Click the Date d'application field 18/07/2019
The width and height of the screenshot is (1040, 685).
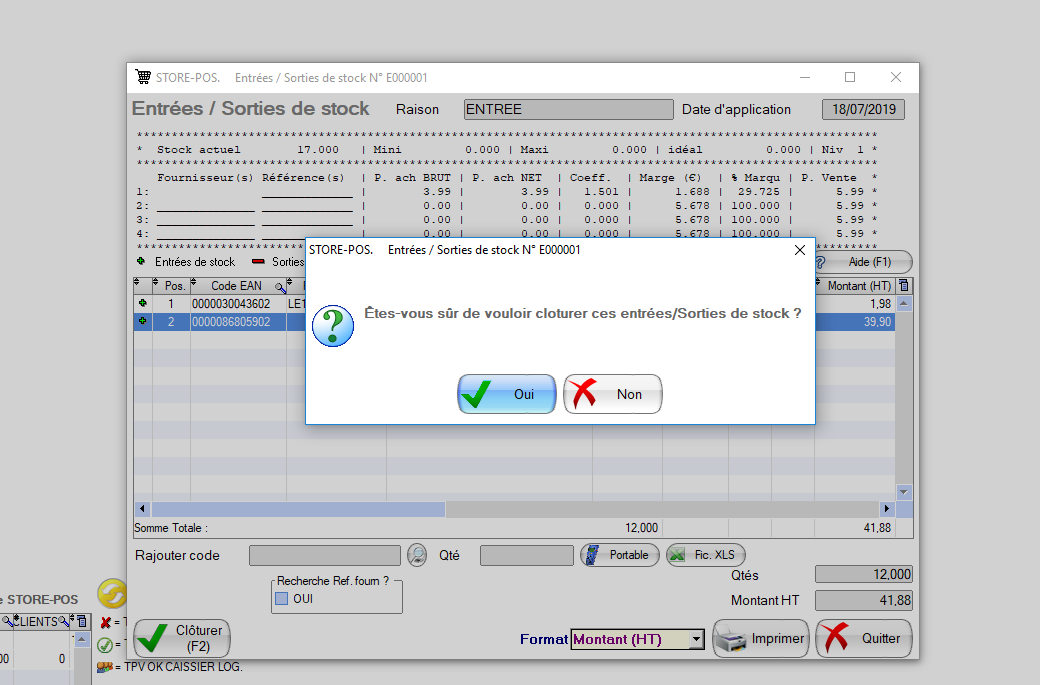(x=864, y=109)
